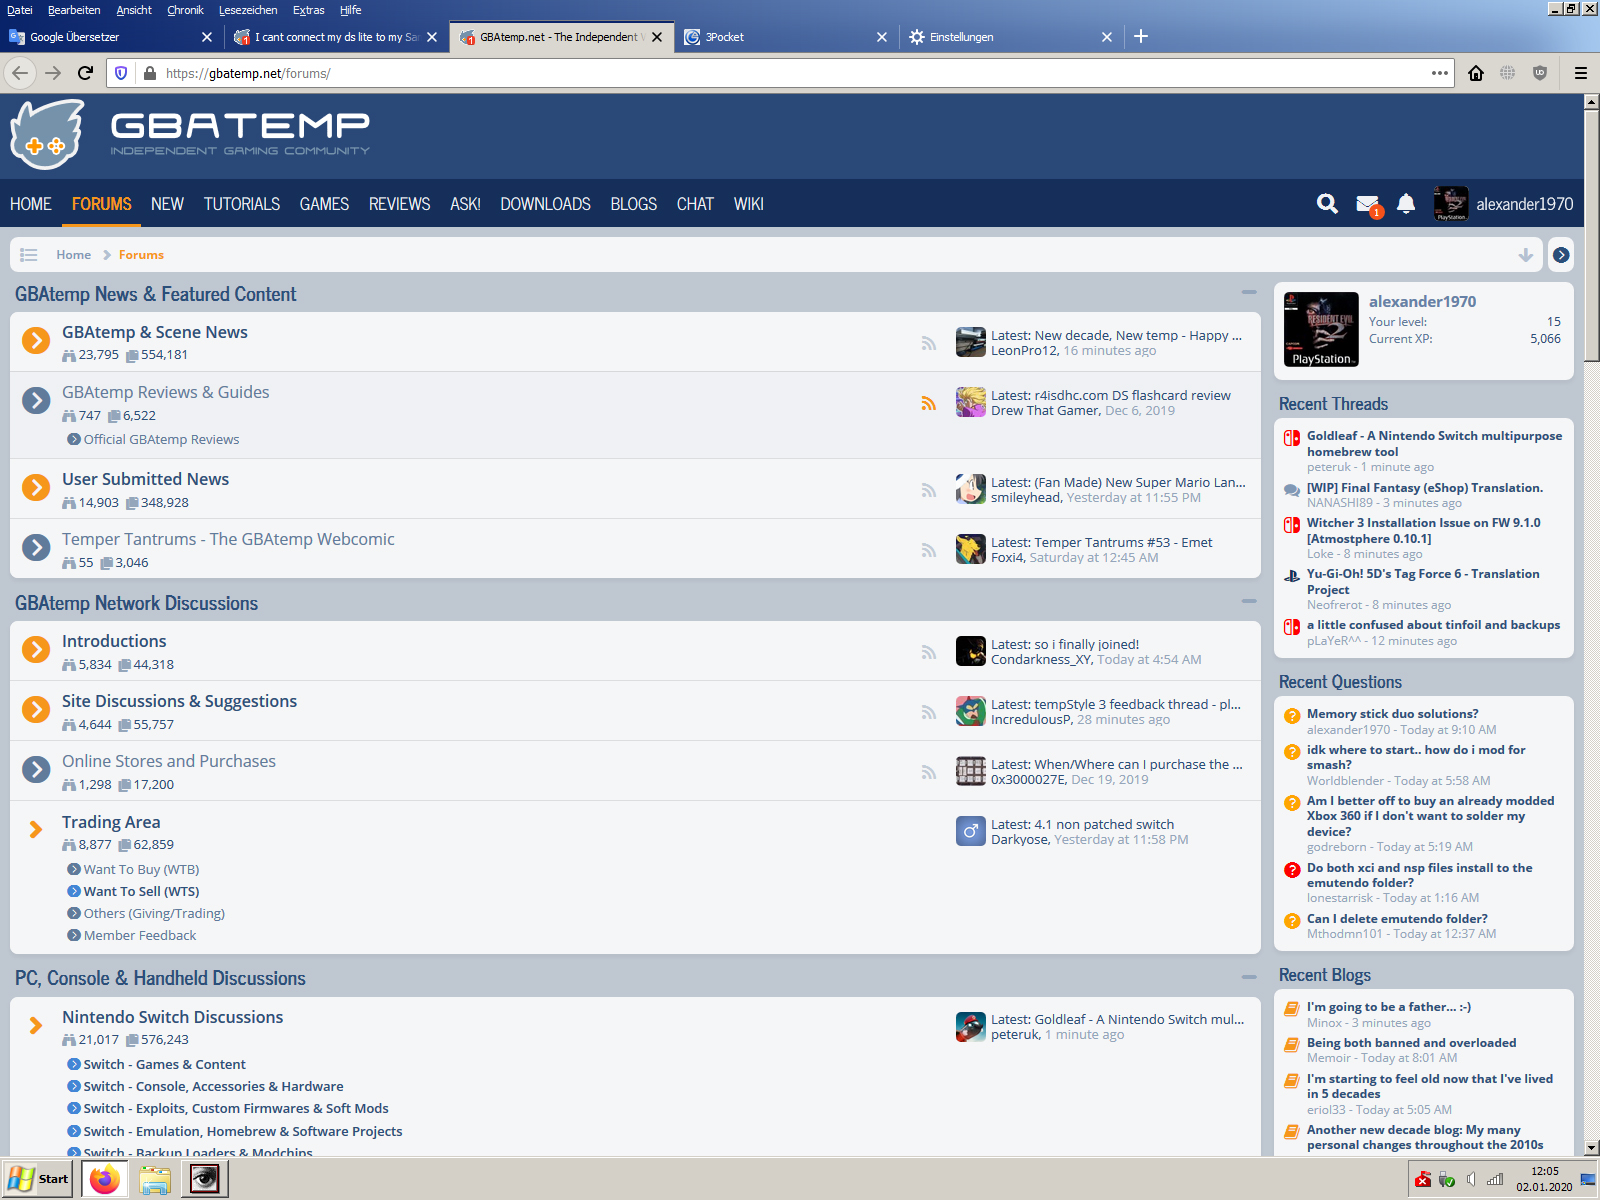
Task: Open the Chronik menu
Action: (x=185, y=10)
